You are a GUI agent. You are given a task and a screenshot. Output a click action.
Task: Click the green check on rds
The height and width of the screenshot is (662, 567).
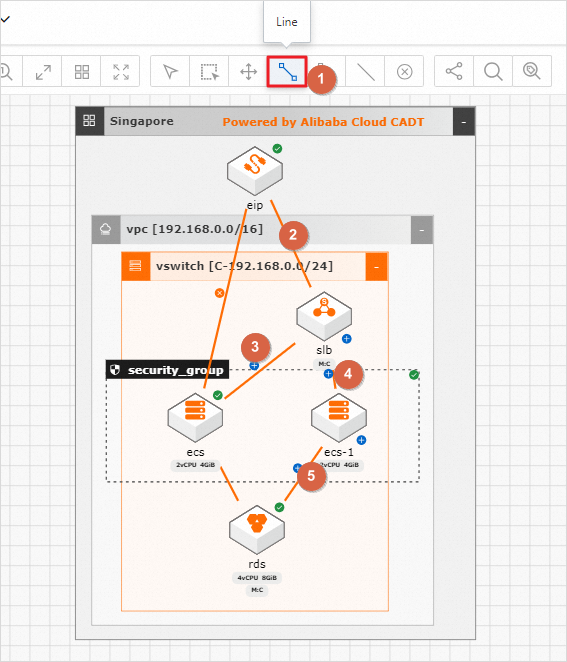pos(279,507)
